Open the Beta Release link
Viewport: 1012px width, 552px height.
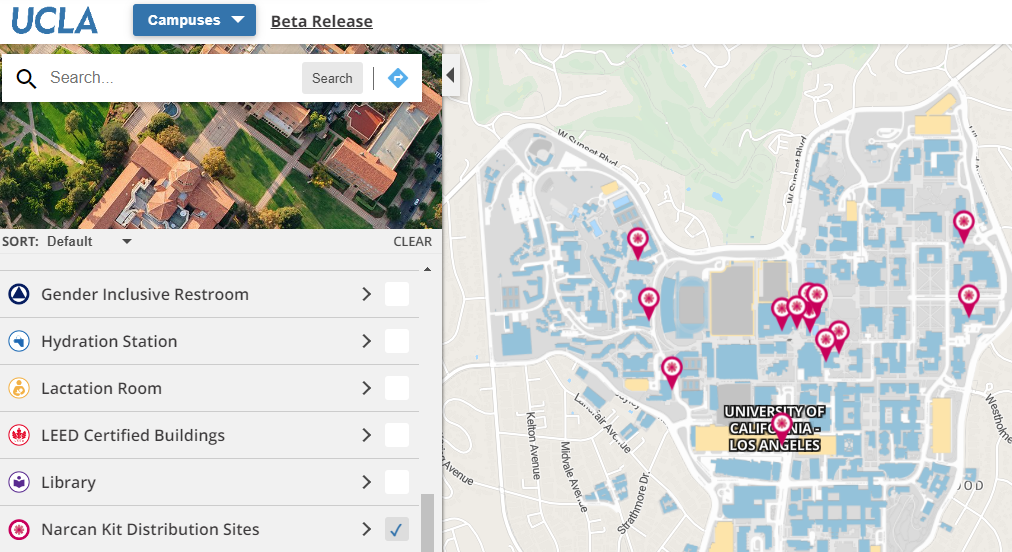(321, 21)
